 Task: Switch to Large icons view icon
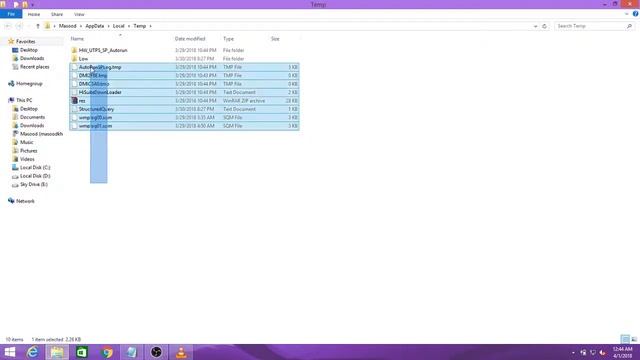[x=634, y=340]
